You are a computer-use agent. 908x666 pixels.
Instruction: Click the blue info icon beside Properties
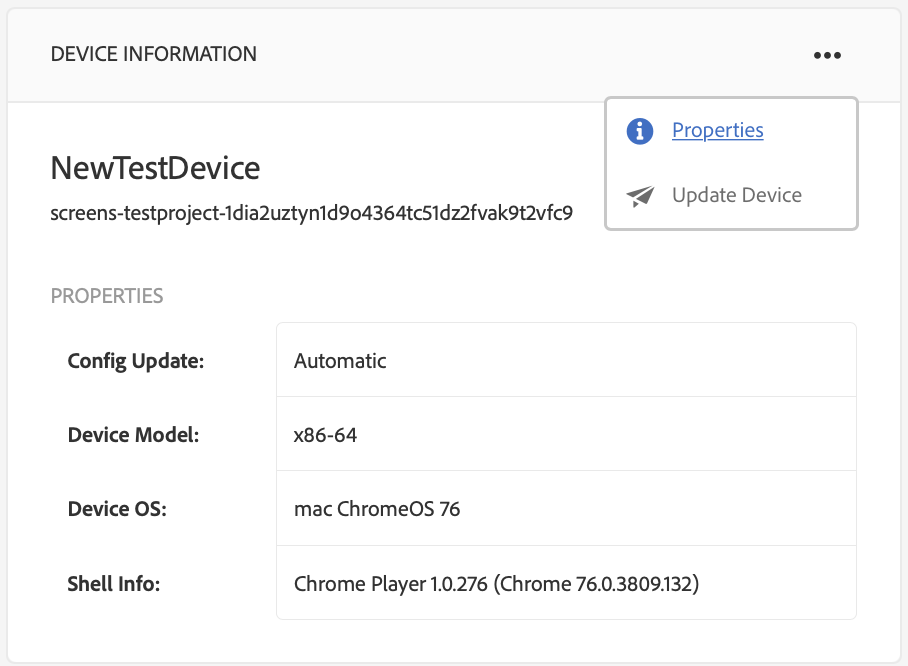tap(640, 131)
